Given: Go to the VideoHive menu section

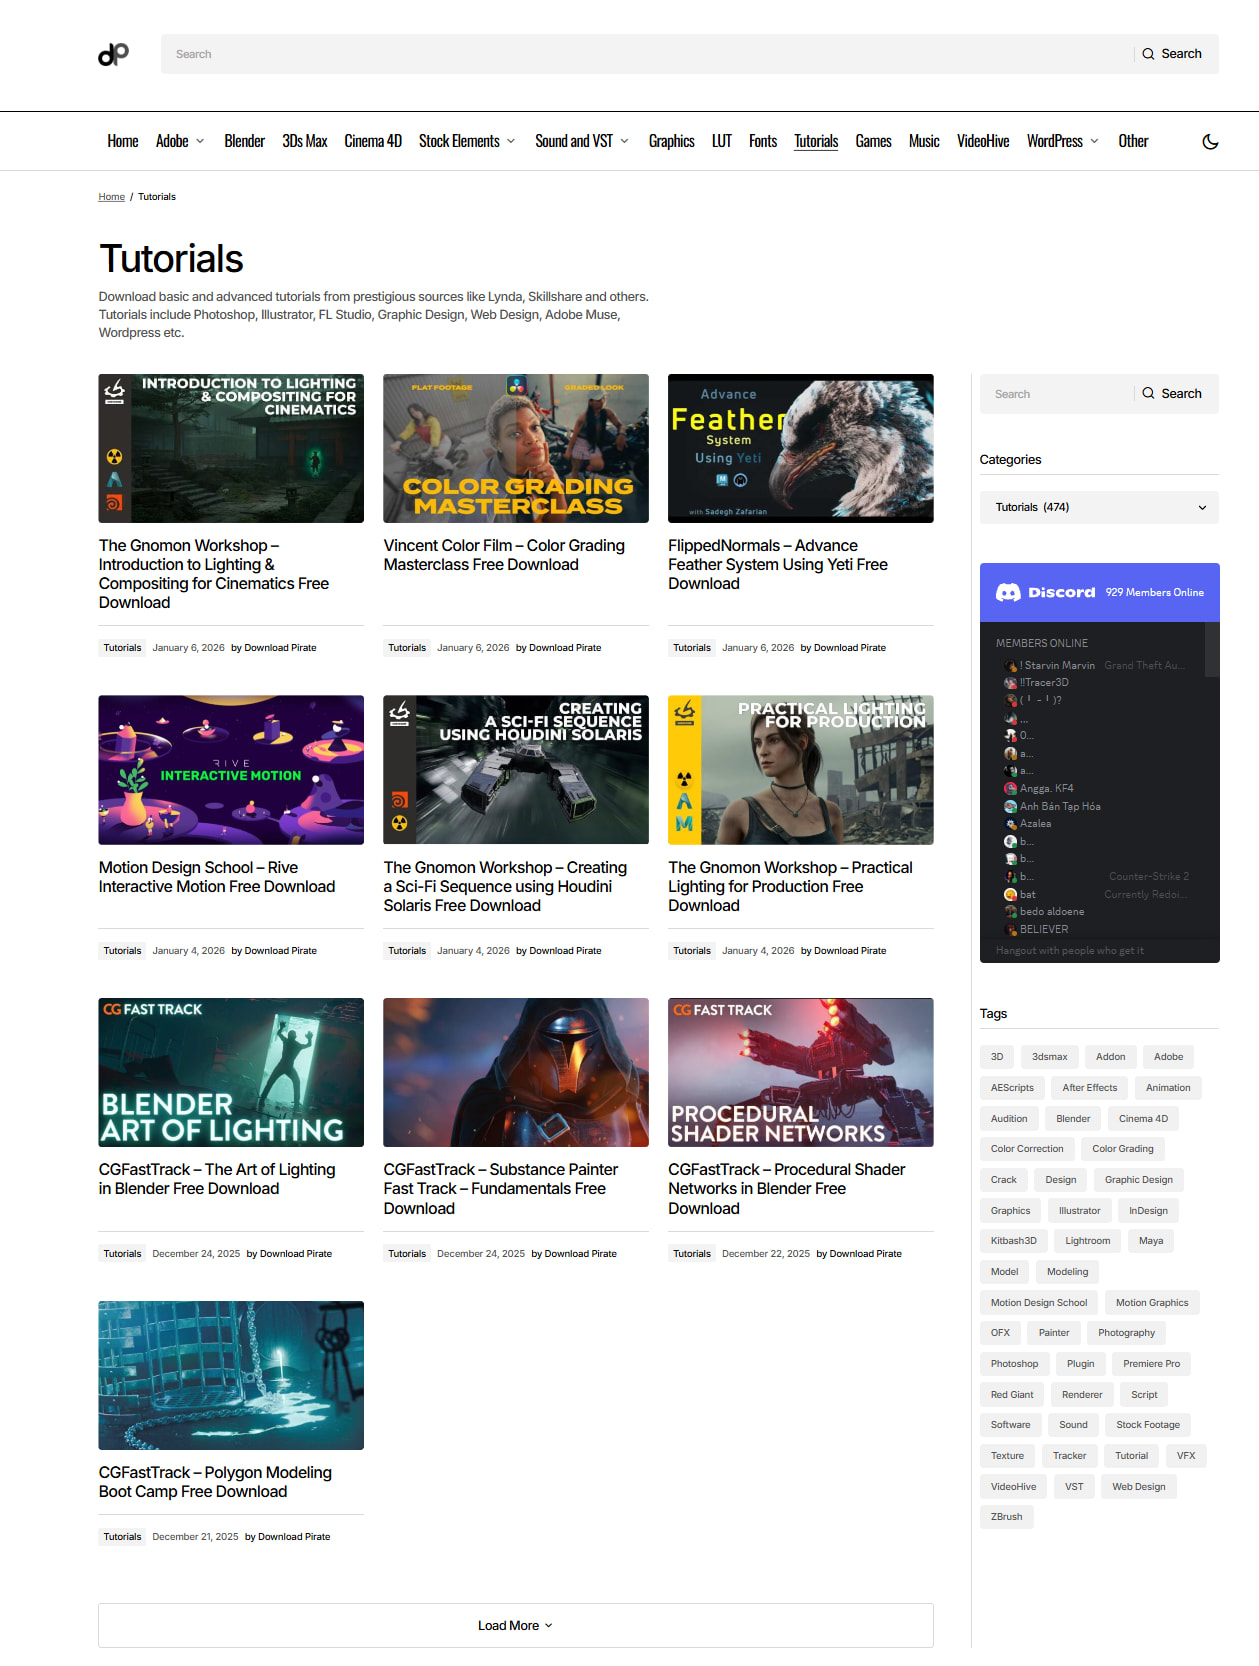Looking at the screenshot, I should pos(982,142).
